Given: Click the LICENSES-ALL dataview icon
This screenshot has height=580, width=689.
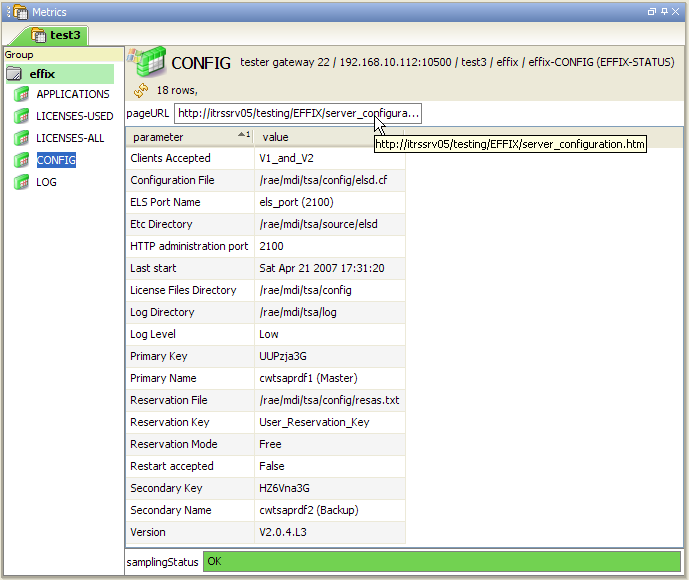Looking at the screenshot, I should click(22, 139).
